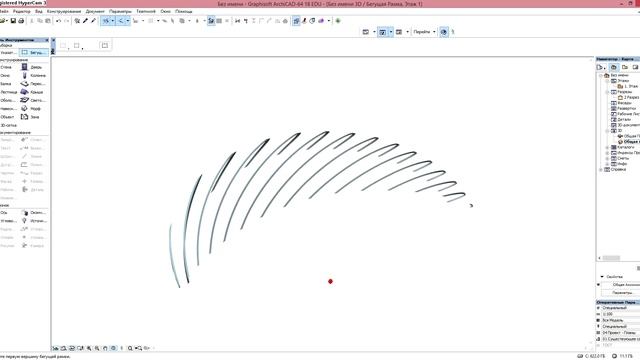Viewport: 640px width, 360px height.
Task: Select the Объект object tool
Action: pos(8,117)
